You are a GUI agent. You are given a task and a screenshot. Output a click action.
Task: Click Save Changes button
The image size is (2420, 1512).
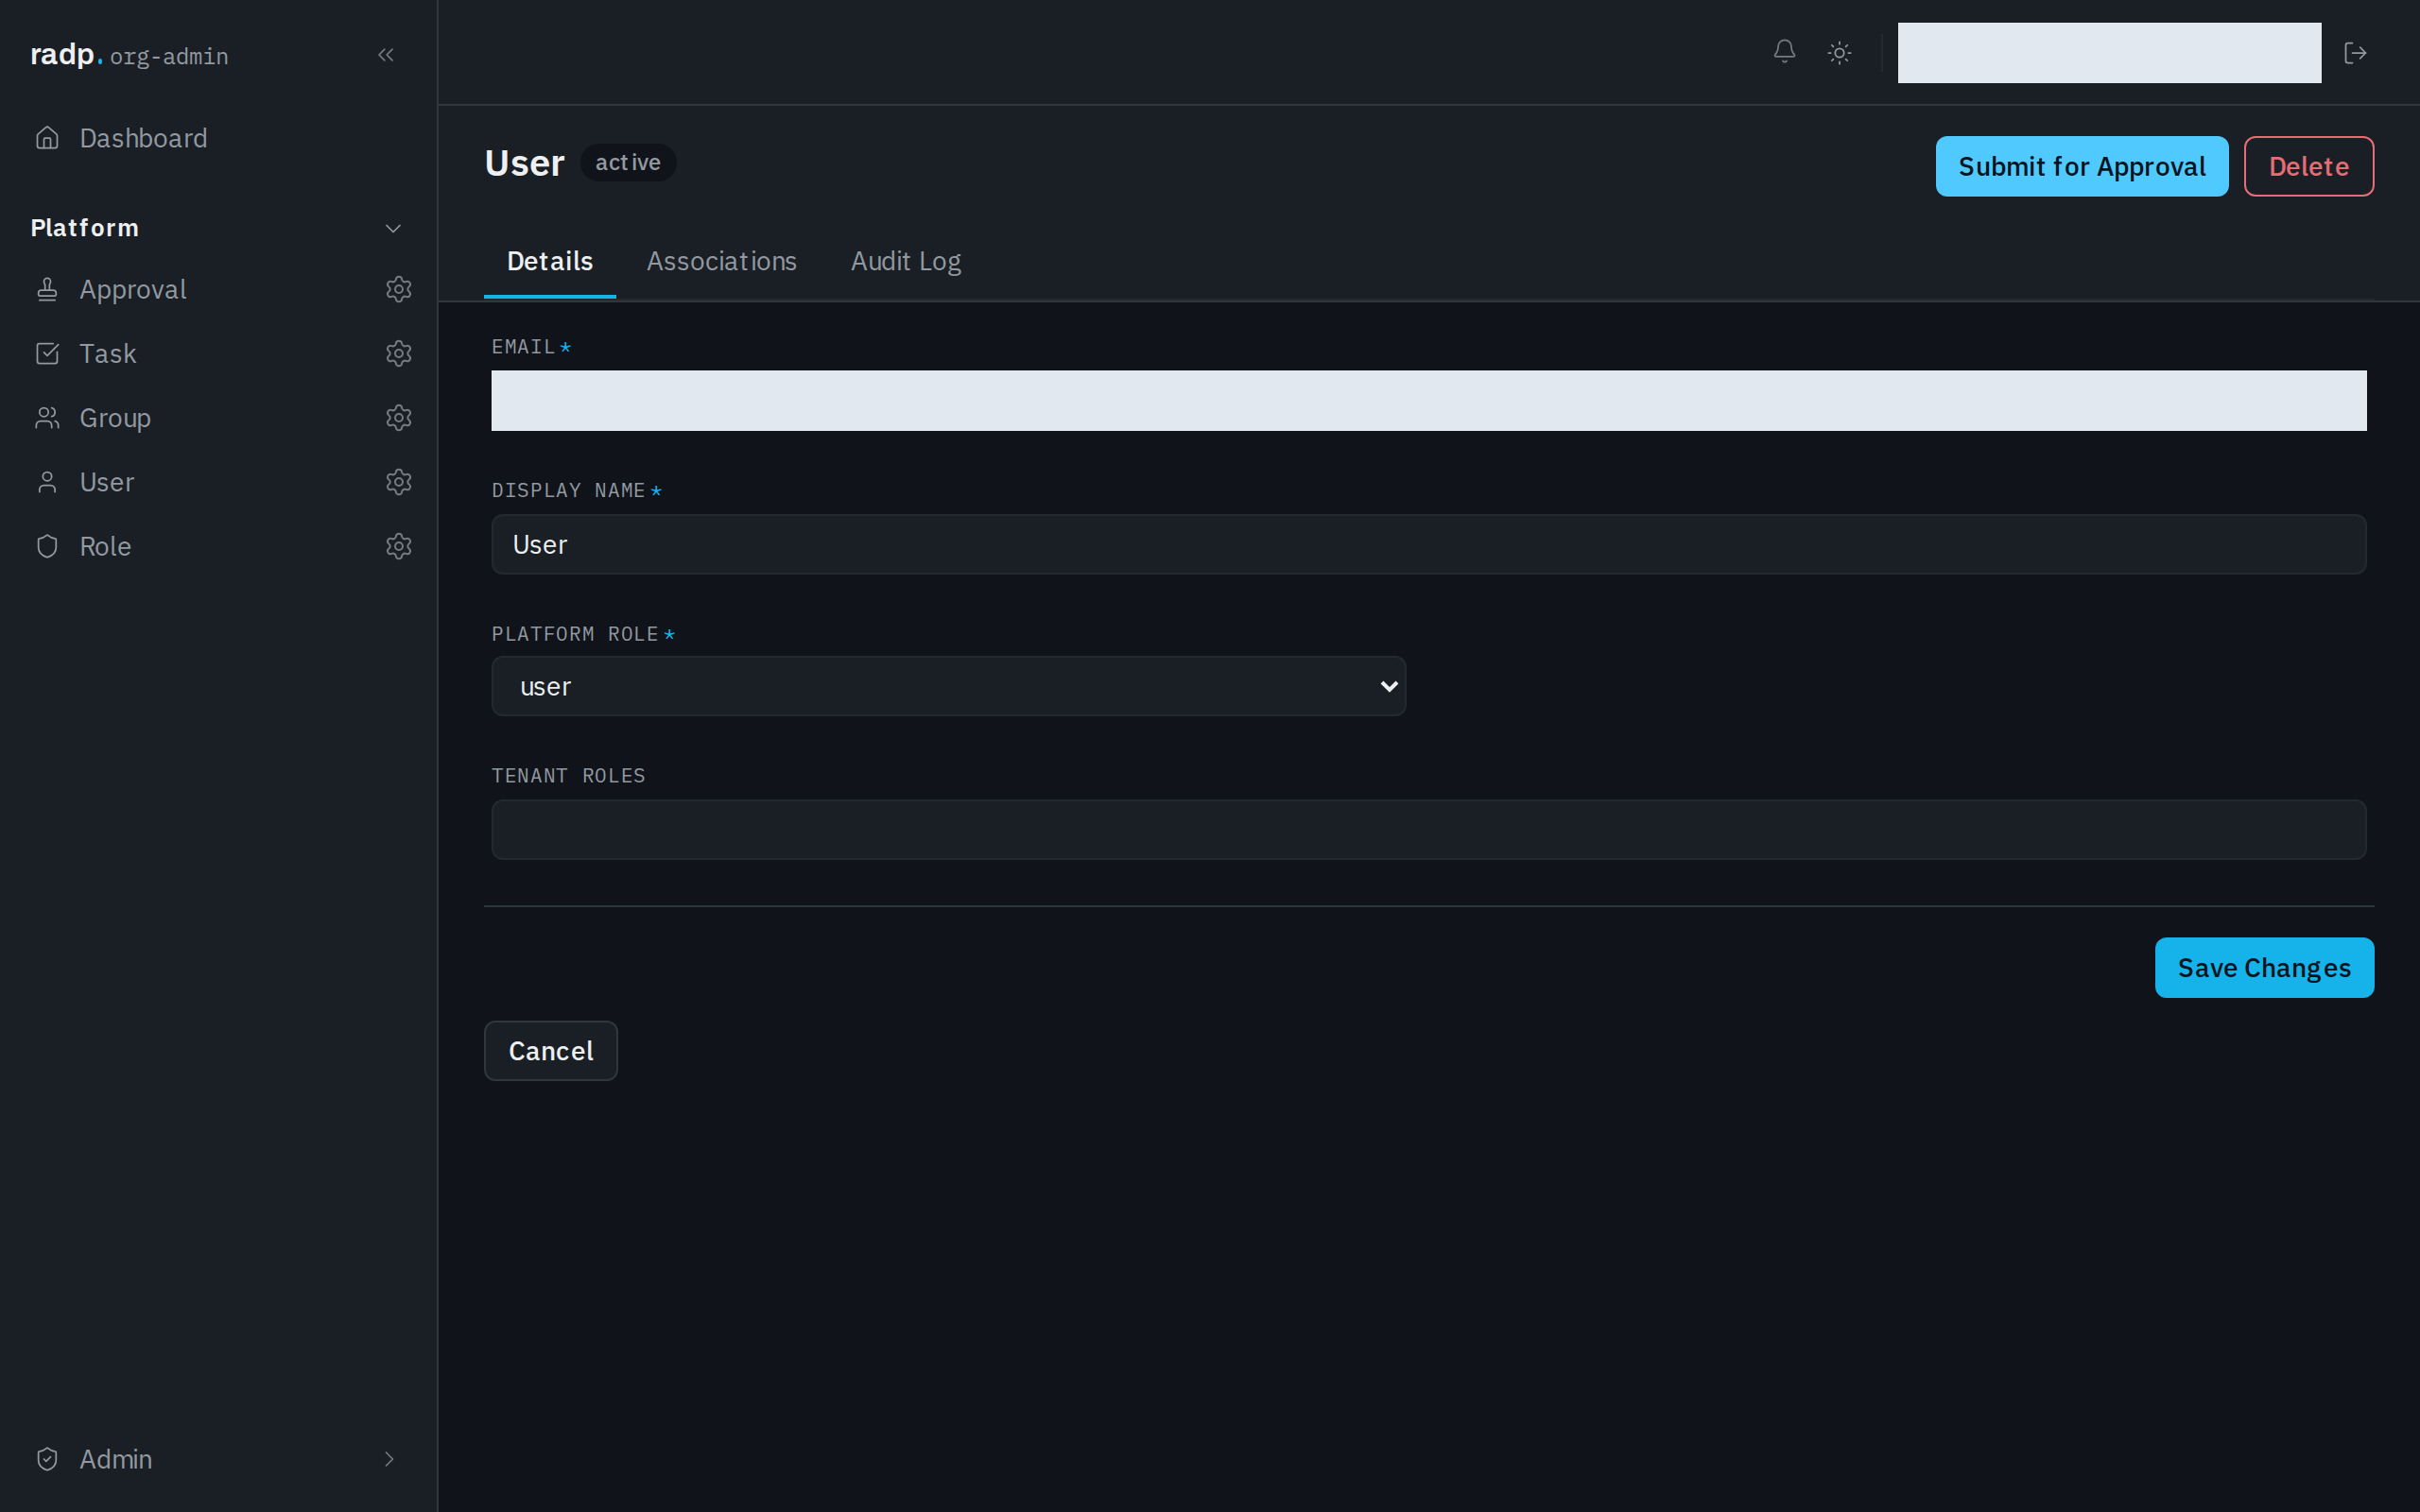(x=2264, y=967)
